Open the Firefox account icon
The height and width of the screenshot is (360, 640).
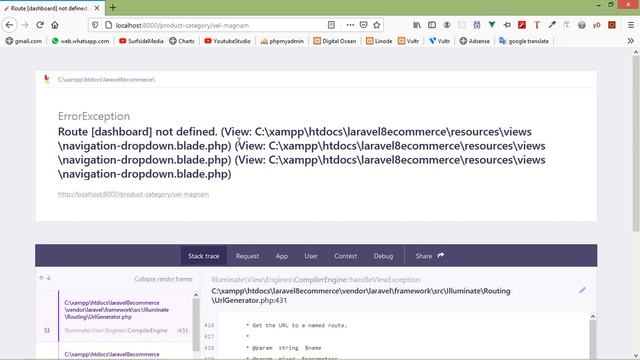coord(447,25)
